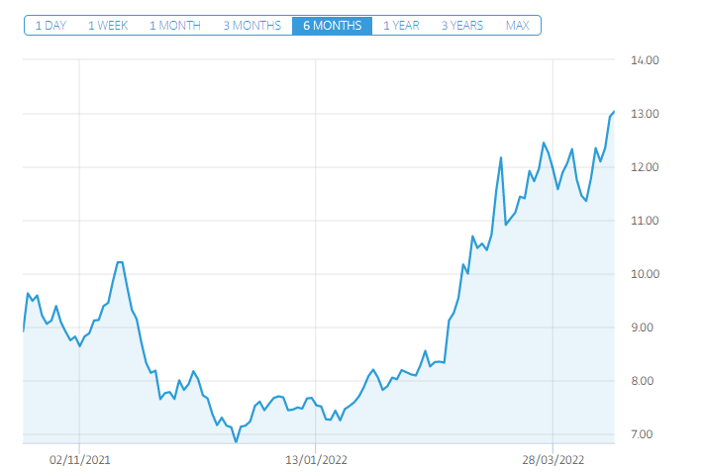Image resolution: width=704 pixels, height=473 pixels.
Task: Show the 1 MONTH chart view
Action: coord(174,25)
